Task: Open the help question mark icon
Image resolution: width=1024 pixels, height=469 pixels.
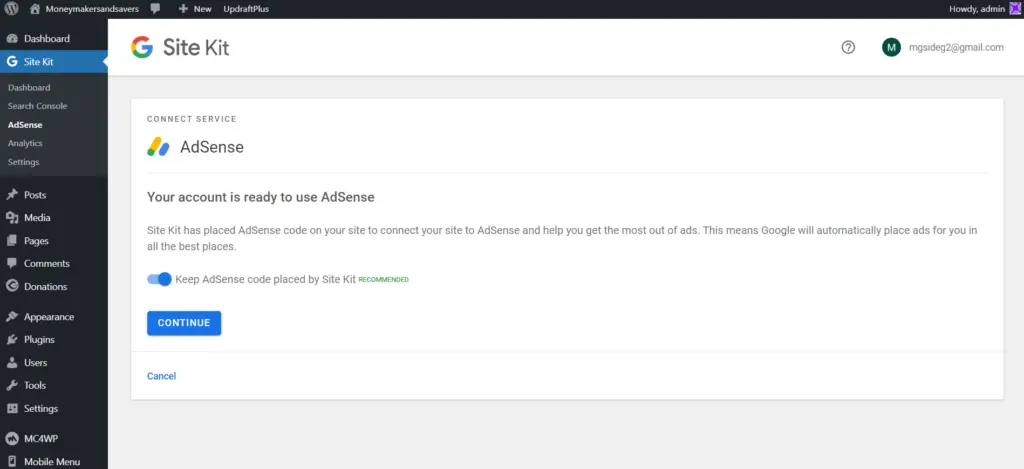Action: [x=848, y=47]
